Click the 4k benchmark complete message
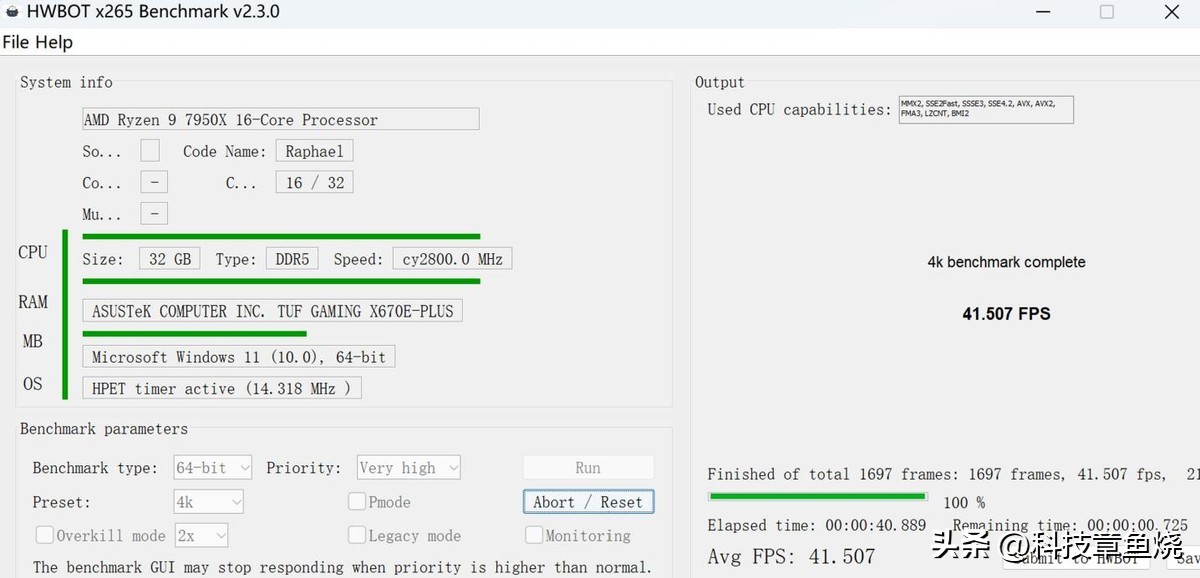The image size is (1200, 578). click(1006, 262)
